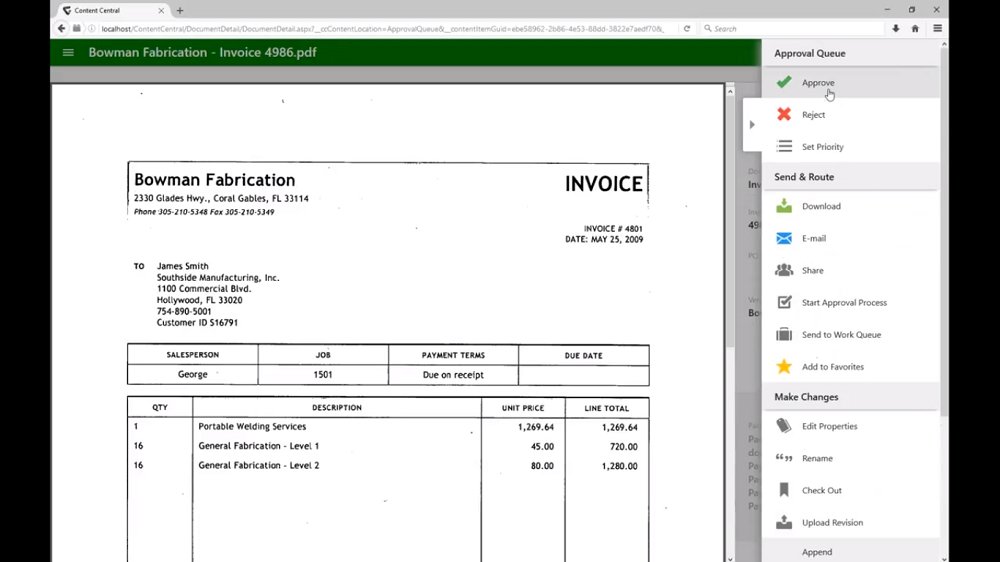The height and width of the screenshot is (562, 1000).
Task: Click the Southside Manufacturing, Inc. line
Action: click(x=218, y=277)
